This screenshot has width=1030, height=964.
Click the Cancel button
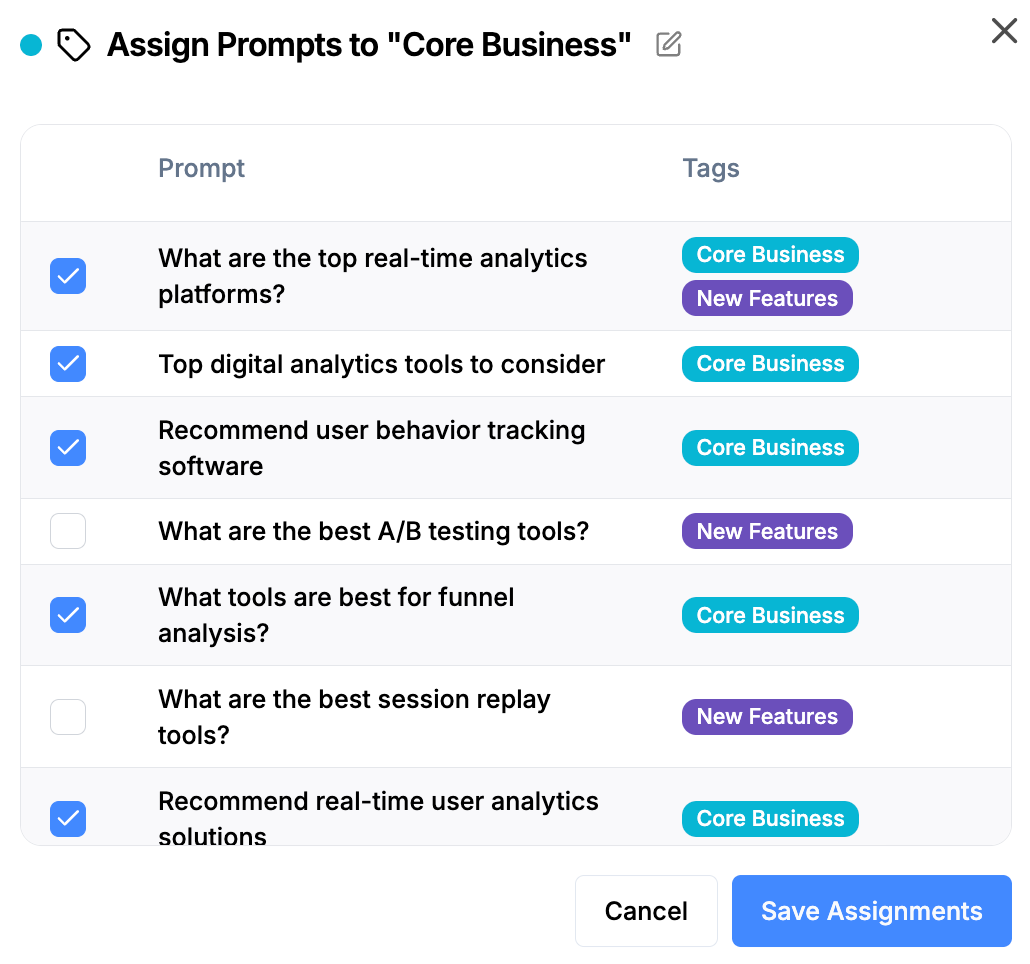(x=646, y=911)
